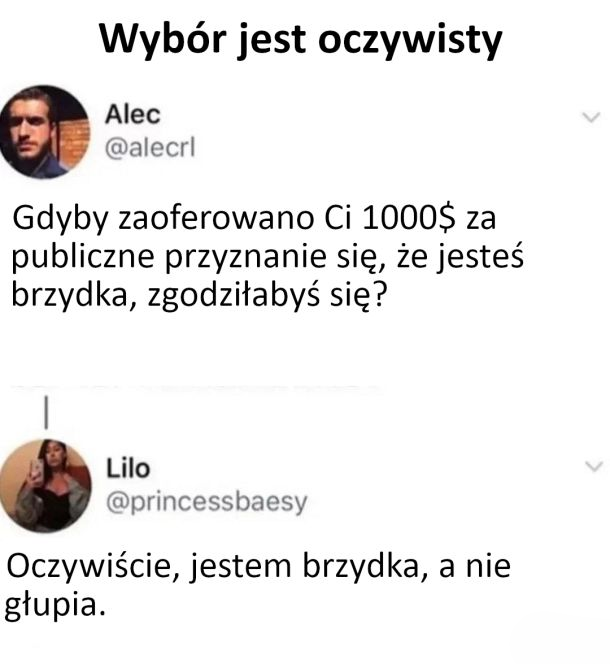Open Lilo's reply starting with "Oczywiście"

[258, 585]
